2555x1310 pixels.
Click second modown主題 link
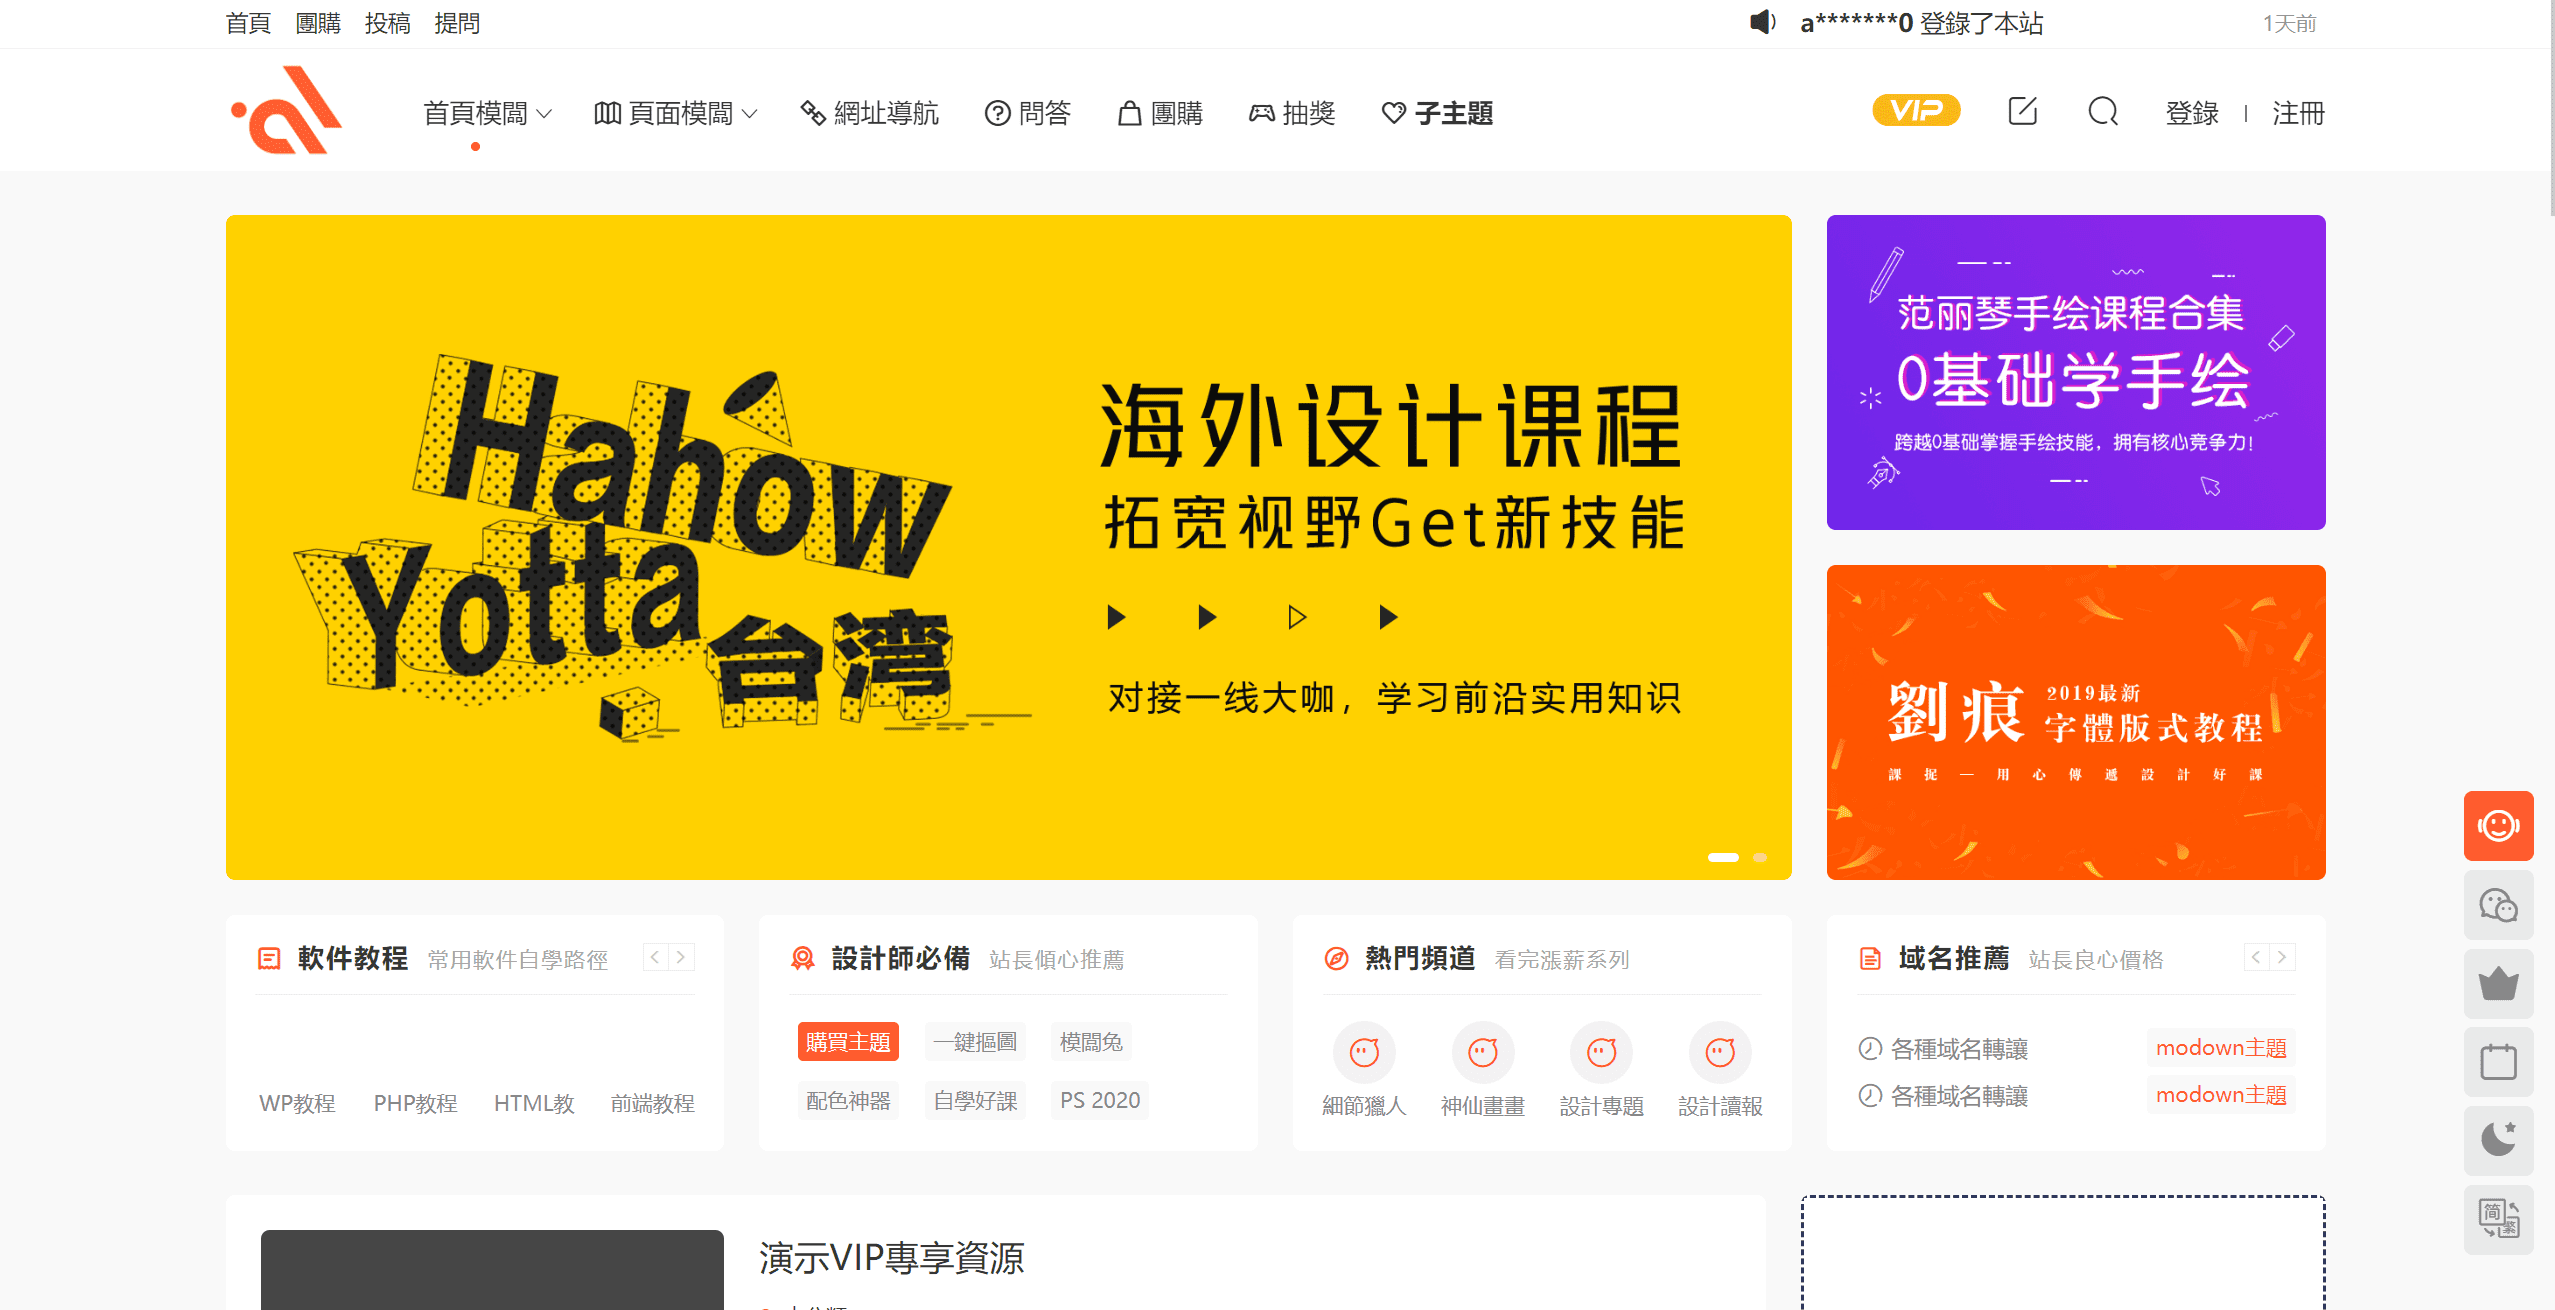pyautogui.click(x=2221, y=1094)
